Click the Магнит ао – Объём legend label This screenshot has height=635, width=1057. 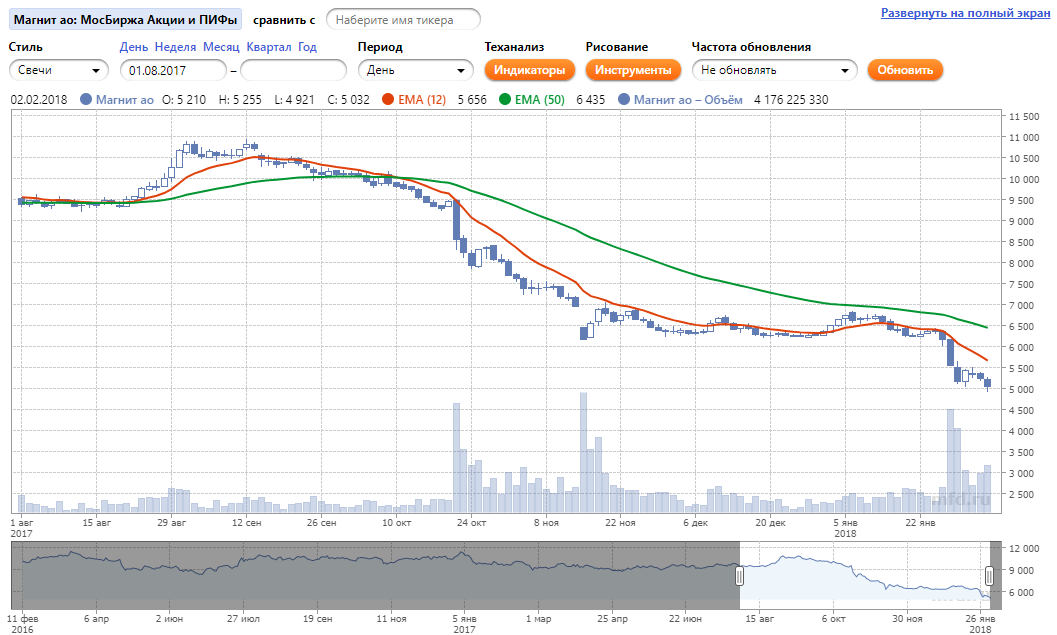(x=688, y=100)
